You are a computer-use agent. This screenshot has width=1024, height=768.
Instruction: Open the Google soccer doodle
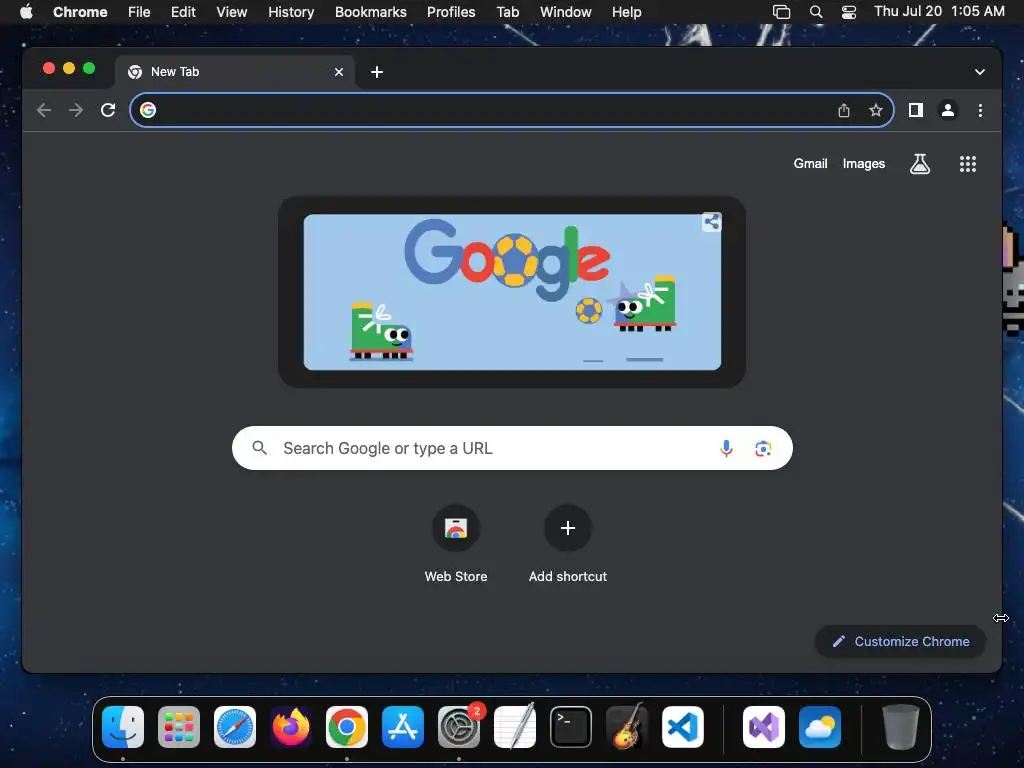(512, 292)
